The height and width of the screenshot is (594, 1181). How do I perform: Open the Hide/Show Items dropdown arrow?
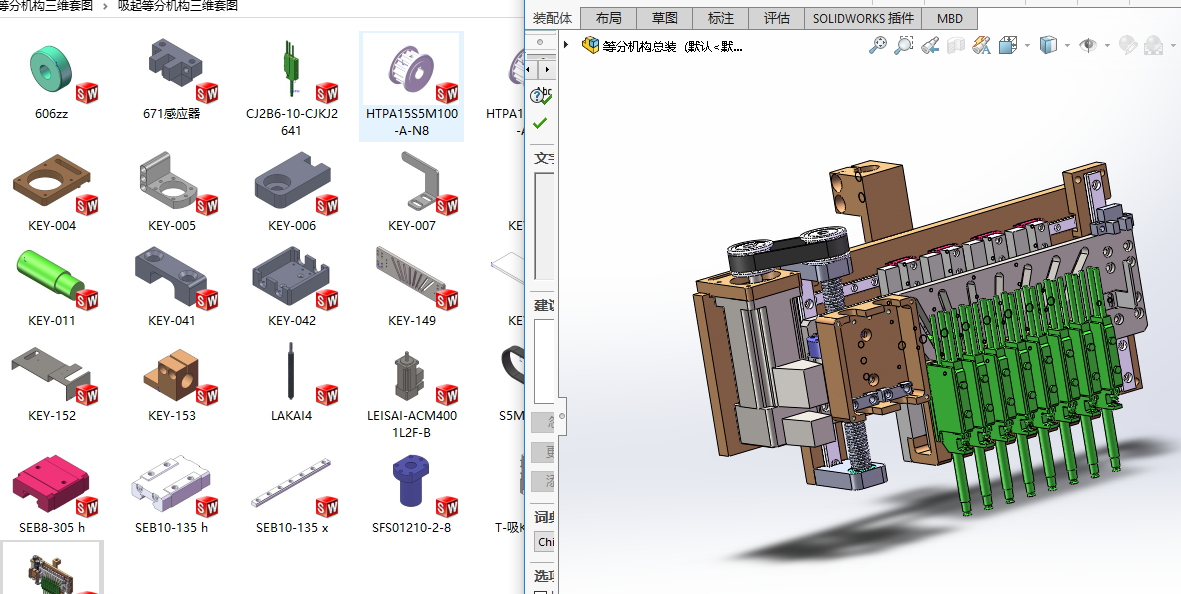1107,46
